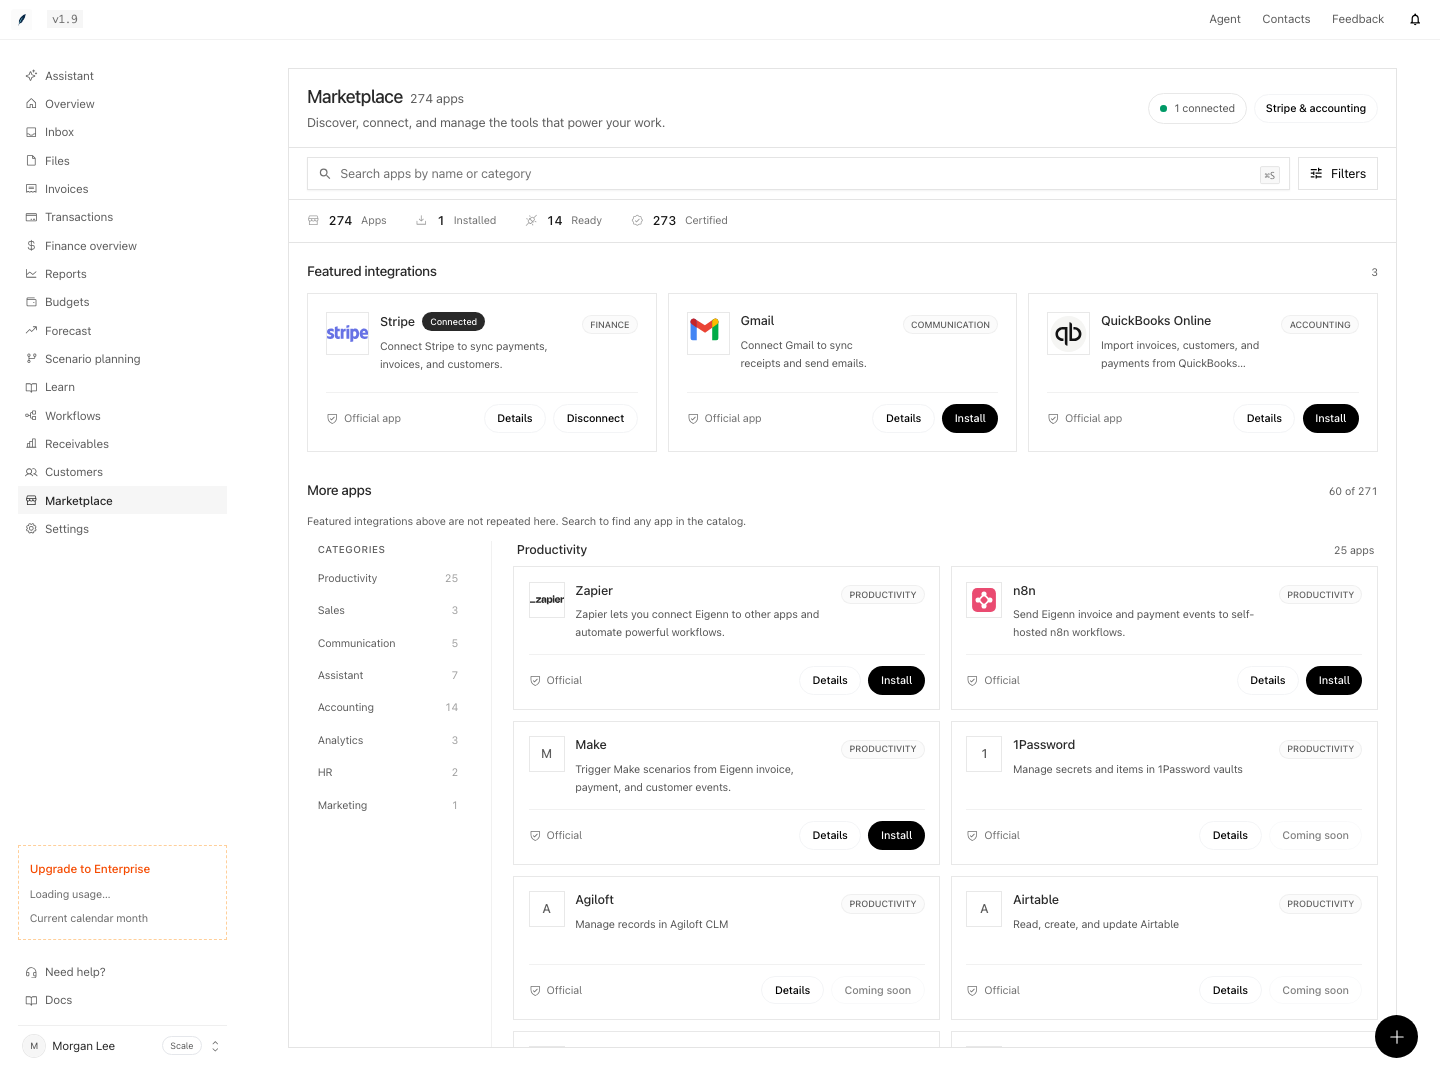The image size is (1440, 1080).
Task: Click the Agiloft app letter icon
Action: pyautogui.click(x=547, y=909)
